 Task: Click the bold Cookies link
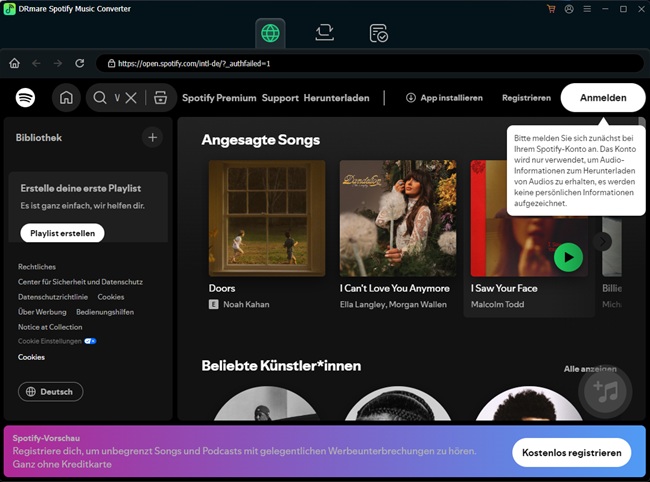click(31, 357)
